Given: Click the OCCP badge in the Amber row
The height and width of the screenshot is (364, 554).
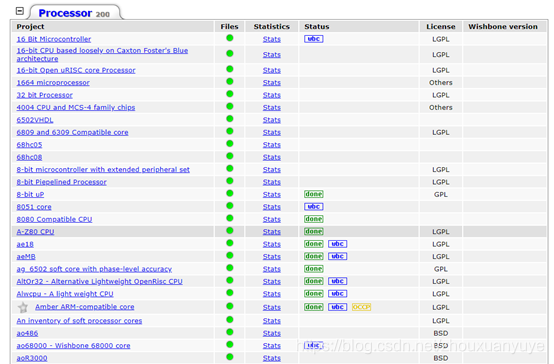Looking at the screenshot, I should [361, 307].
